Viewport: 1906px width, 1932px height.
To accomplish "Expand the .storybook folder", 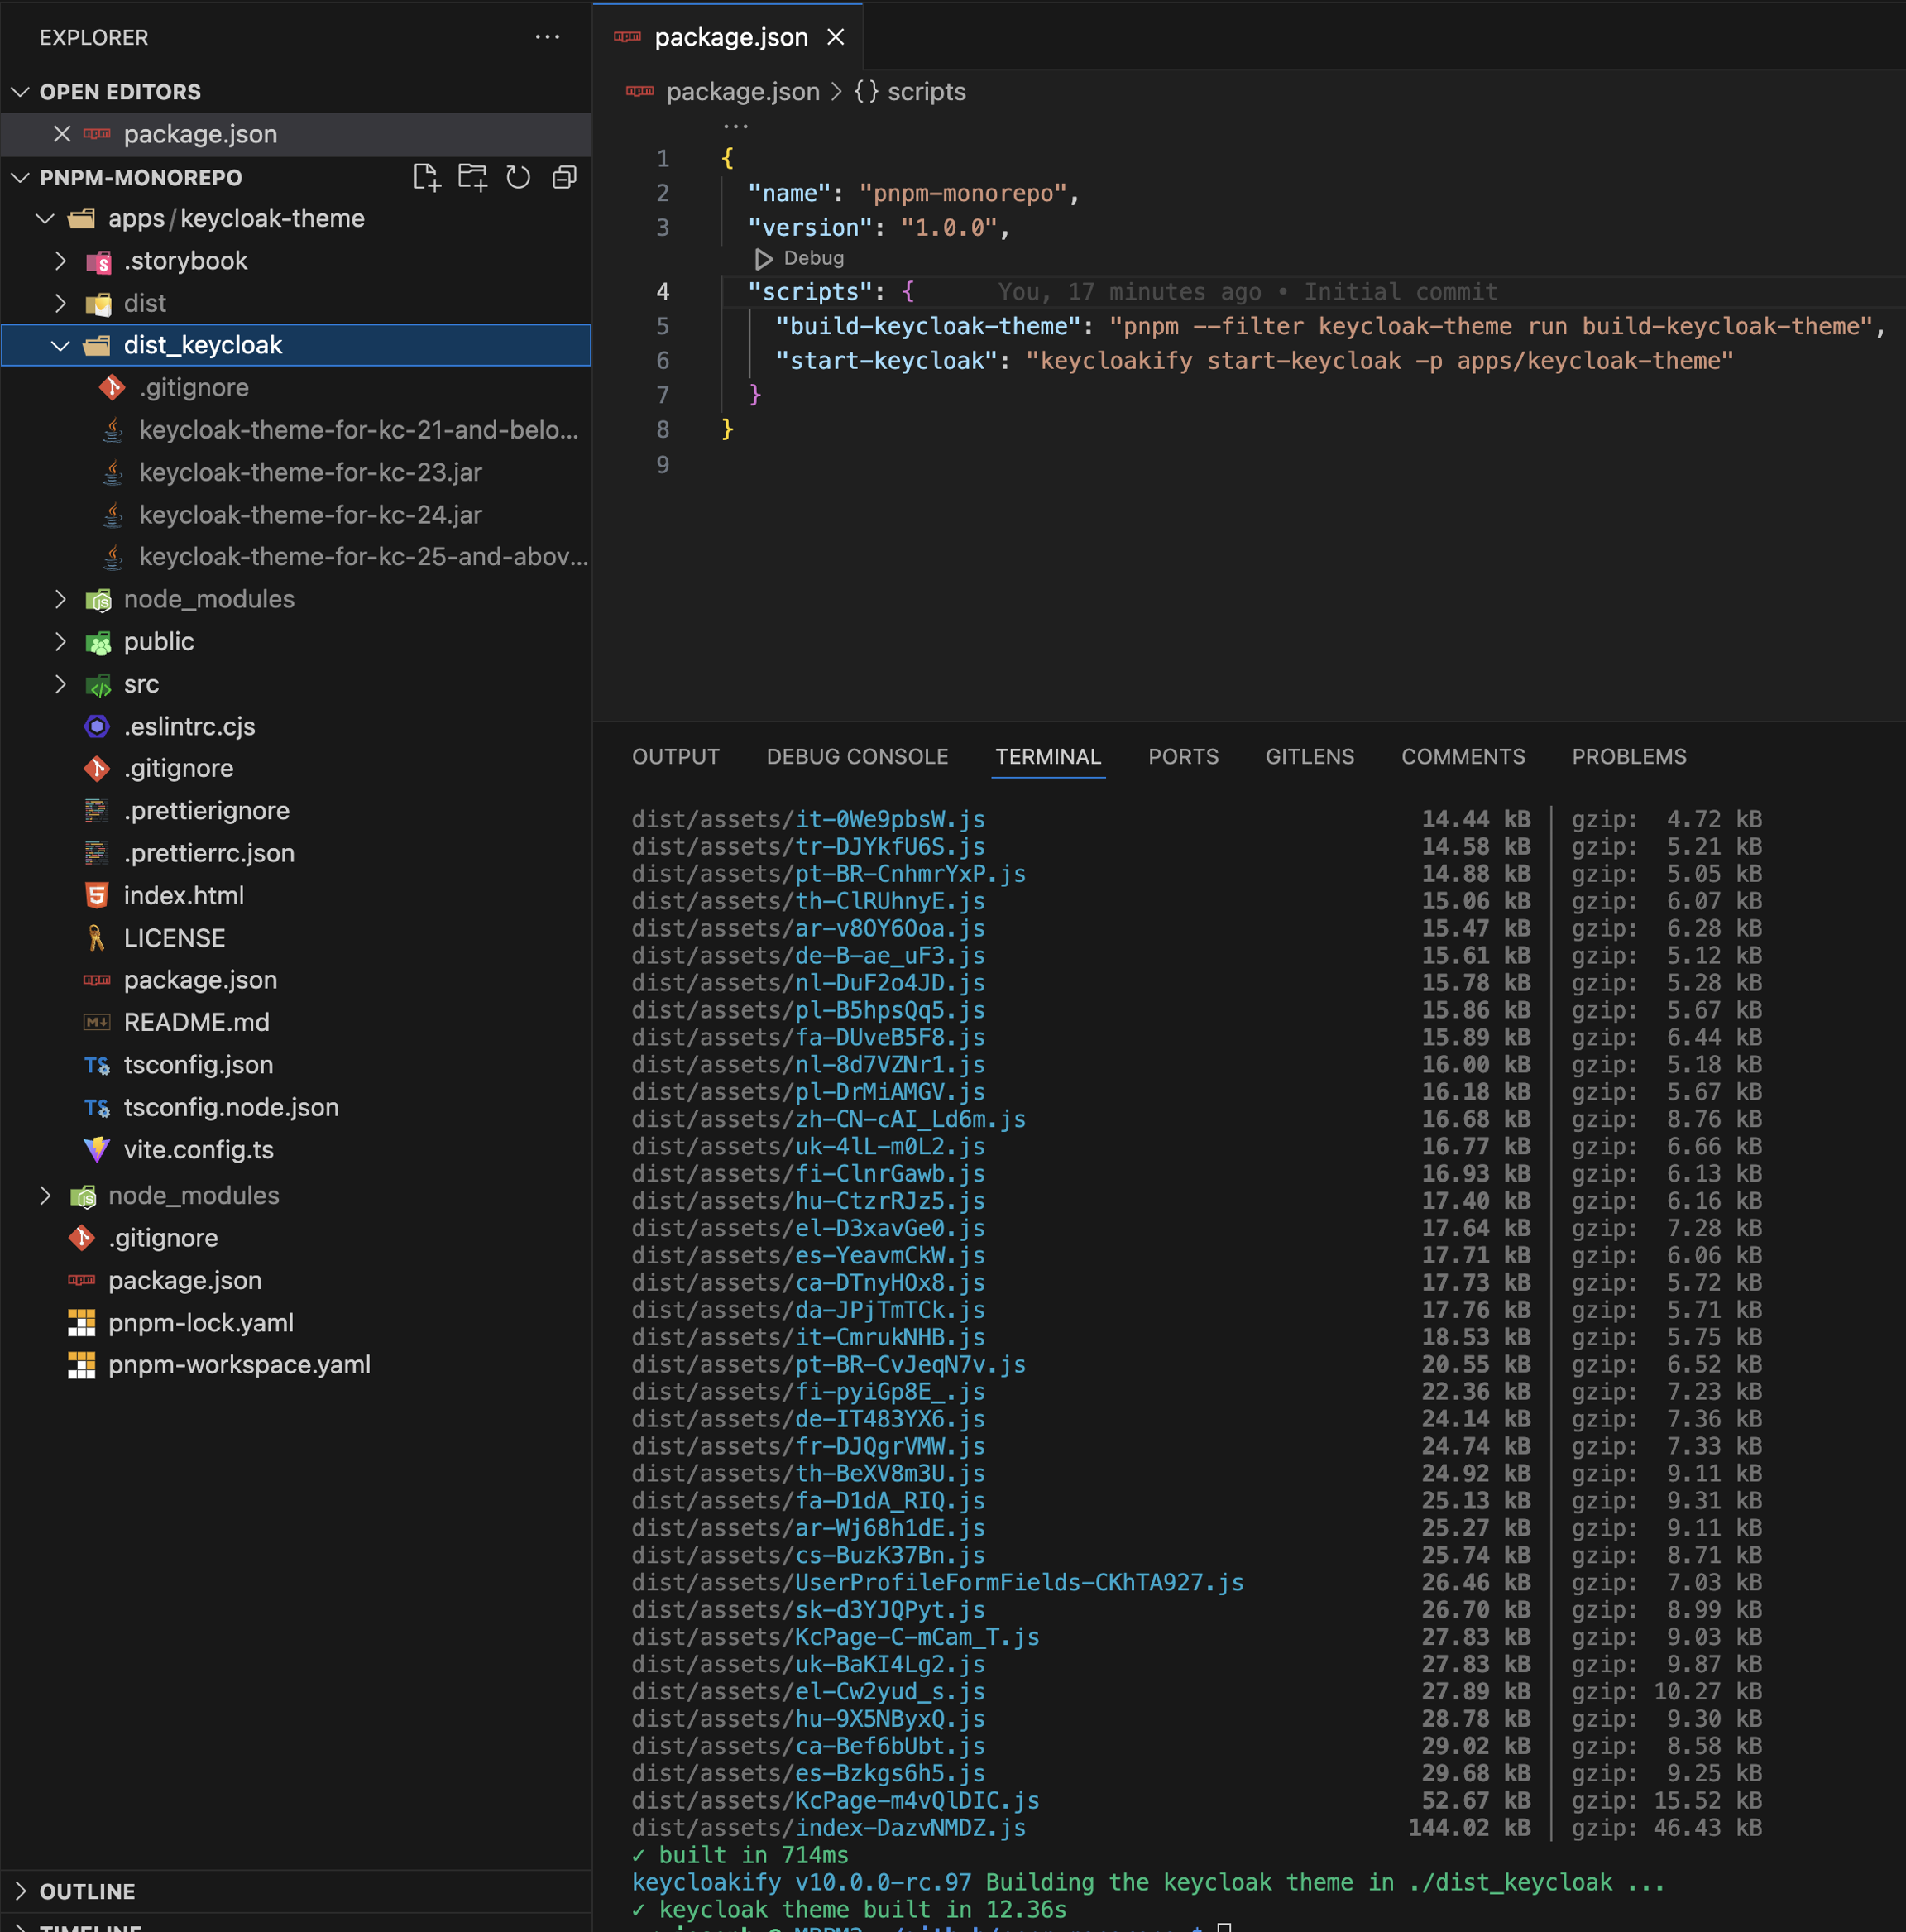I will [x=61, y=261].
